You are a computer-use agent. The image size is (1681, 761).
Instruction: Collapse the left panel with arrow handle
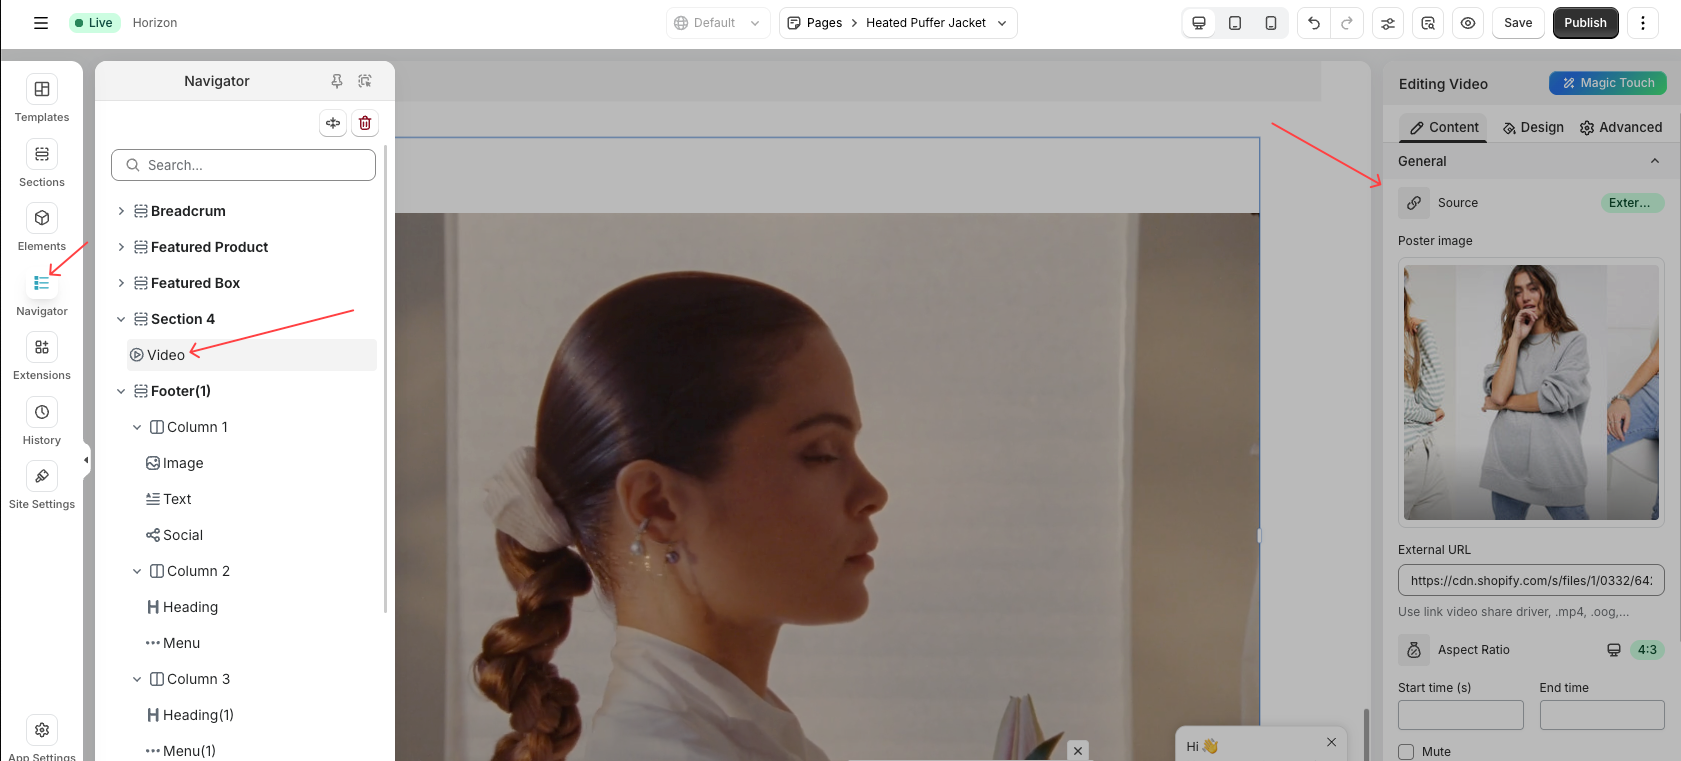(86, 460)
